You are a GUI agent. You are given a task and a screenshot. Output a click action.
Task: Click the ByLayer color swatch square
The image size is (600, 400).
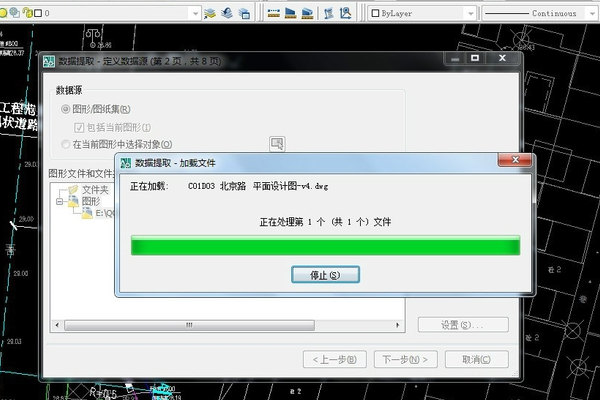[375, 13]
